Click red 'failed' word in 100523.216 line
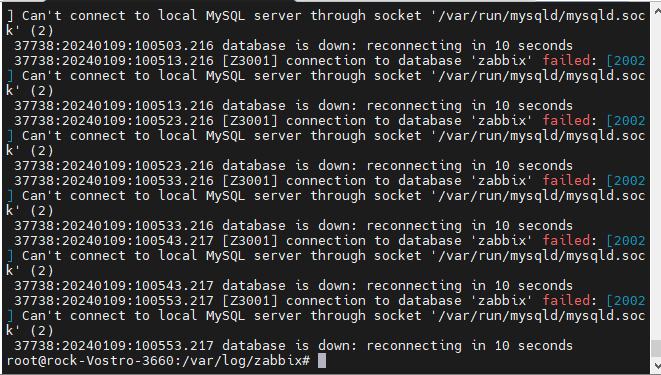The width and height of the screenshot is (661, 375). [566, 121]
